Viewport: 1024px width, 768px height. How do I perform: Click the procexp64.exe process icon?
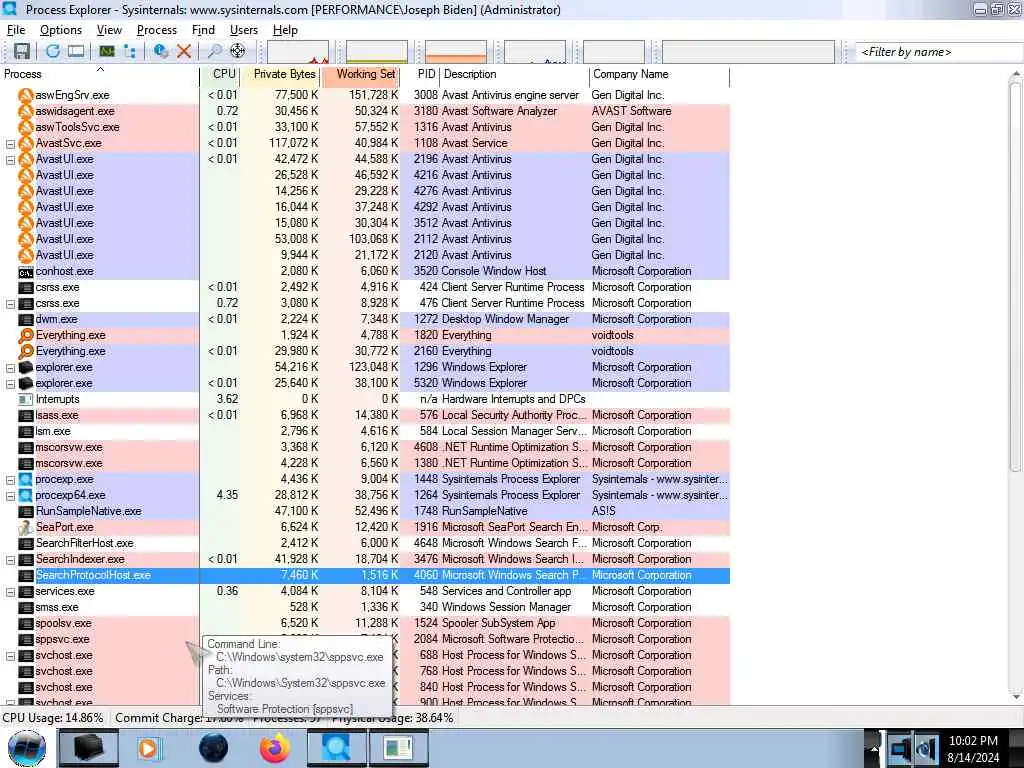tap(25, 495)
